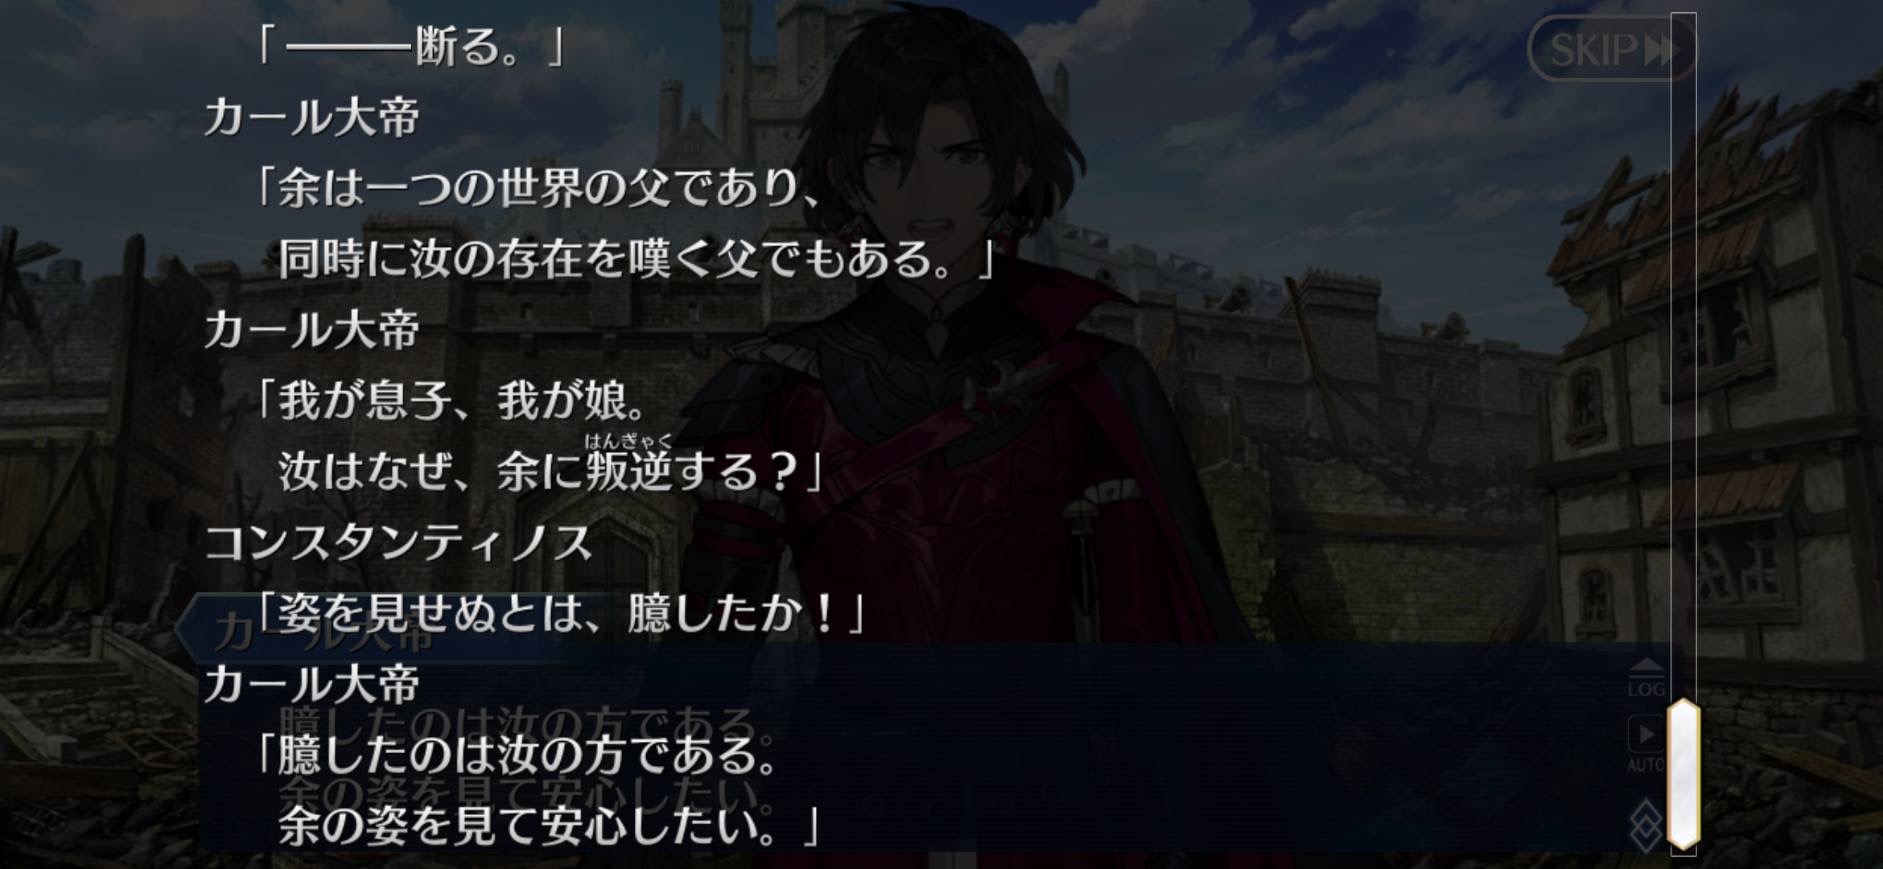Tap the SKIP button
This screenshot has height=869, width=1883.
coord(1610,48)
